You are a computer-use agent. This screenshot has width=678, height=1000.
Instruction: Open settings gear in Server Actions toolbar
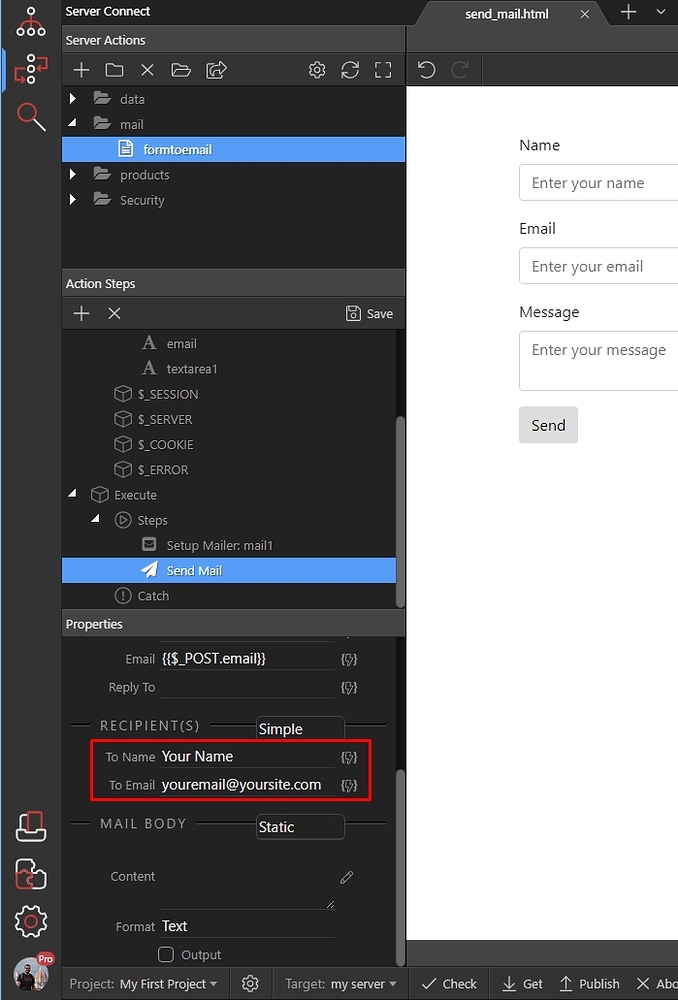tap(317, 70)
